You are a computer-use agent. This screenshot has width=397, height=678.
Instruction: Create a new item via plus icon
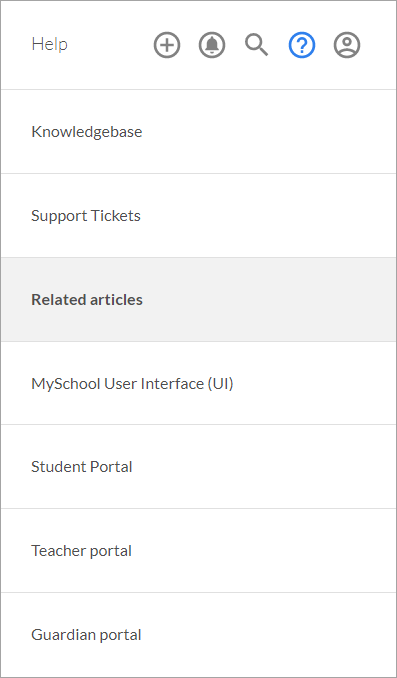(x=167, y=45)
